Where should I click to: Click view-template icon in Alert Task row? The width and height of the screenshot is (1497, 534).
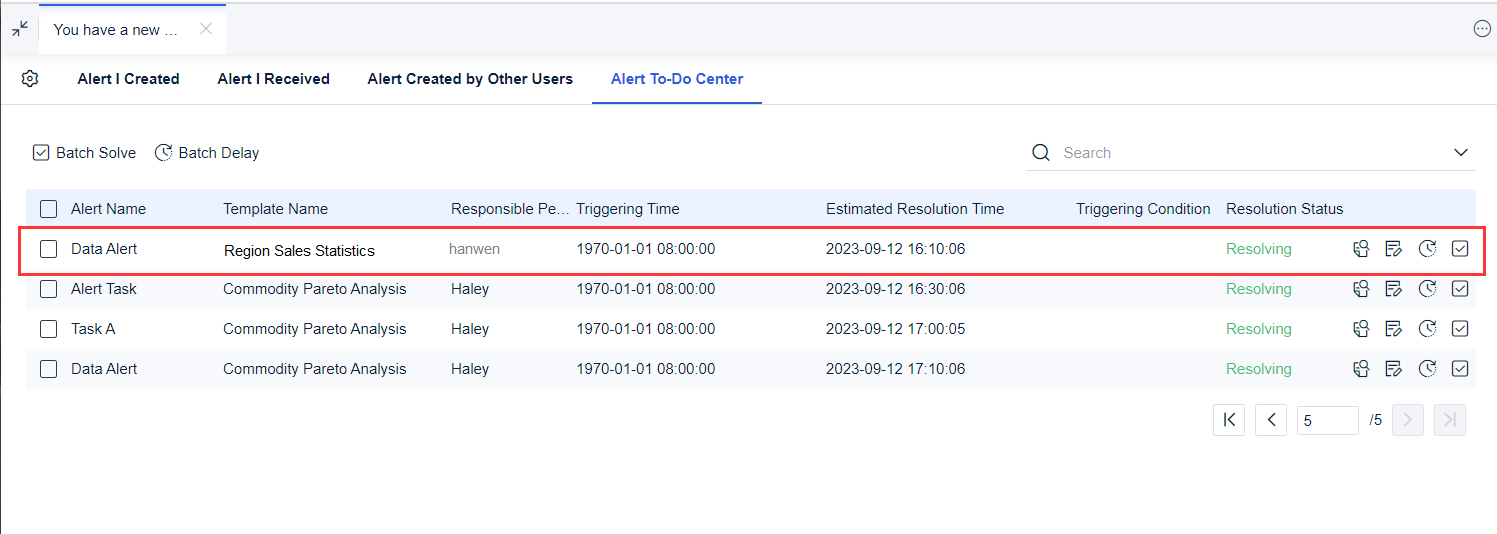pos(1361,289)
